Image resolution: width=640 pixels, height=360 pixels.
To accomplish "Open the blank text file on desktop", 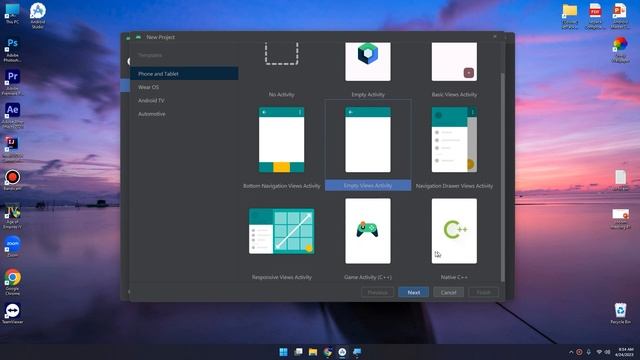I will 620,180.
